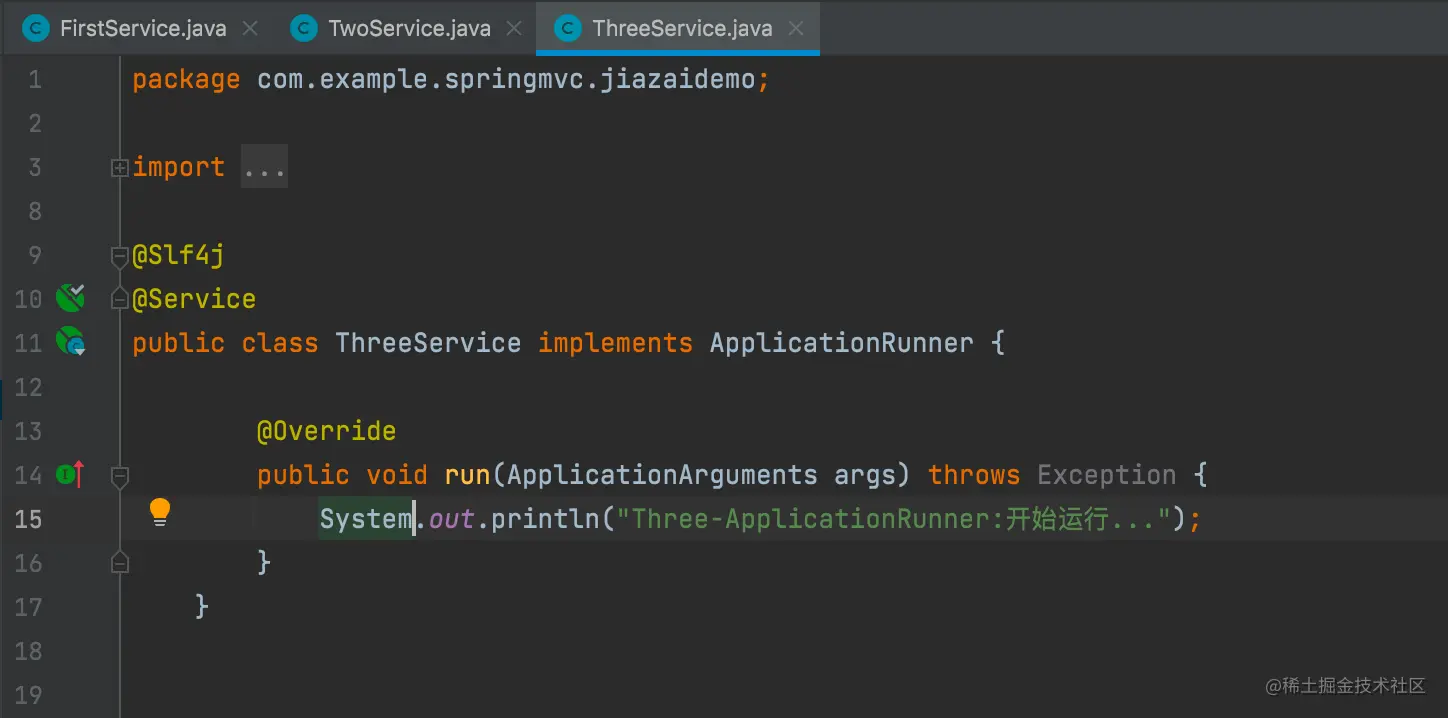Click the println method call

pos(544,519)
